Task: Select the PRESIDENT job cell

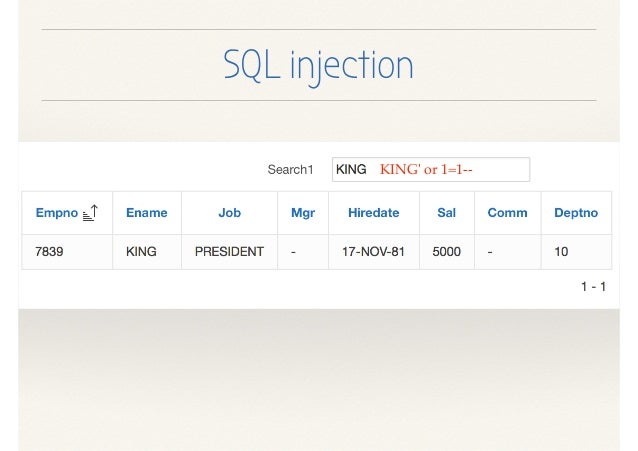Action: point(229,252)
